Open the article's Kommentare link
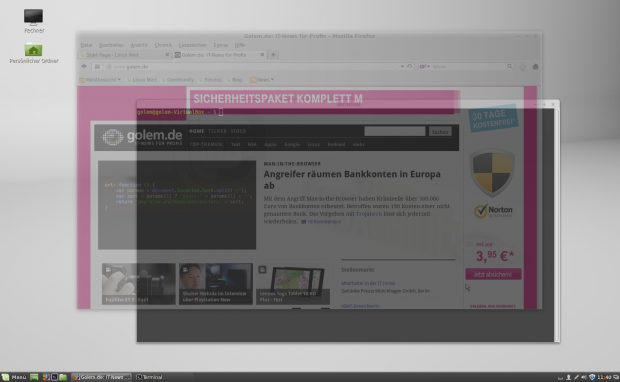This screenshot has height=382, width=620. coord(321,222)
